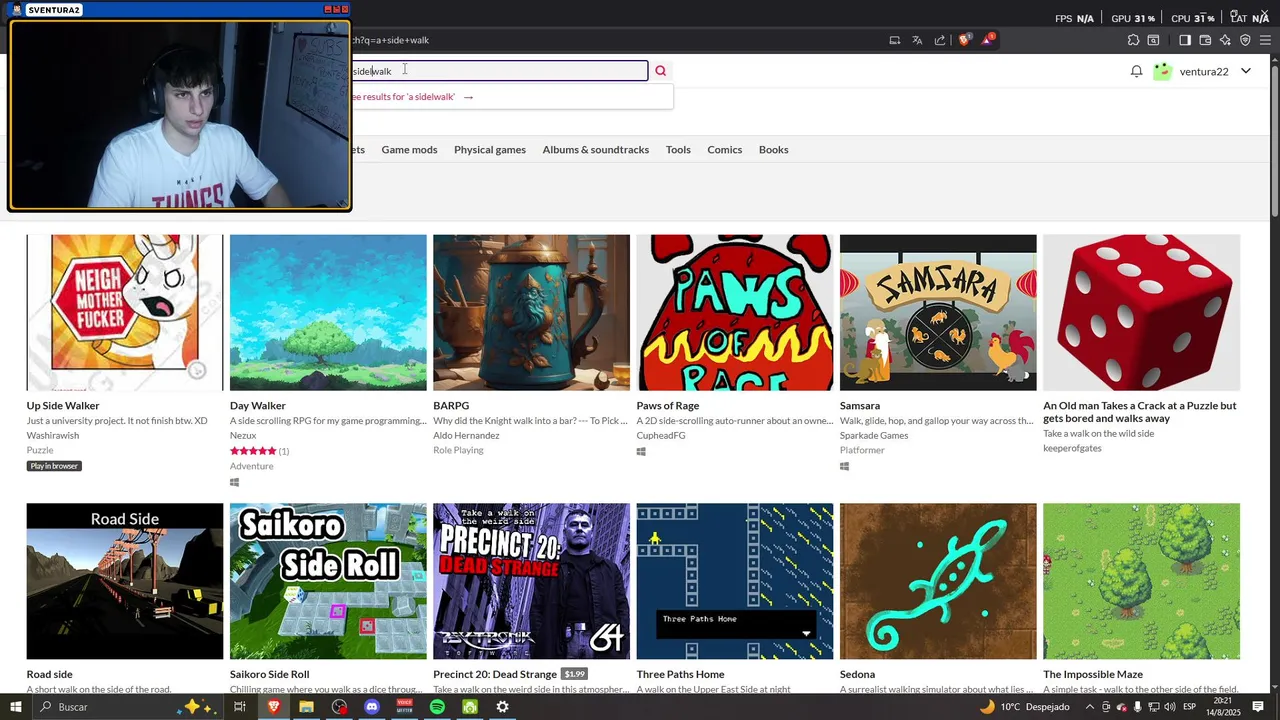
Task: Open The Impossible Maze thumbnail
Action: click(x=1141, y=581)
